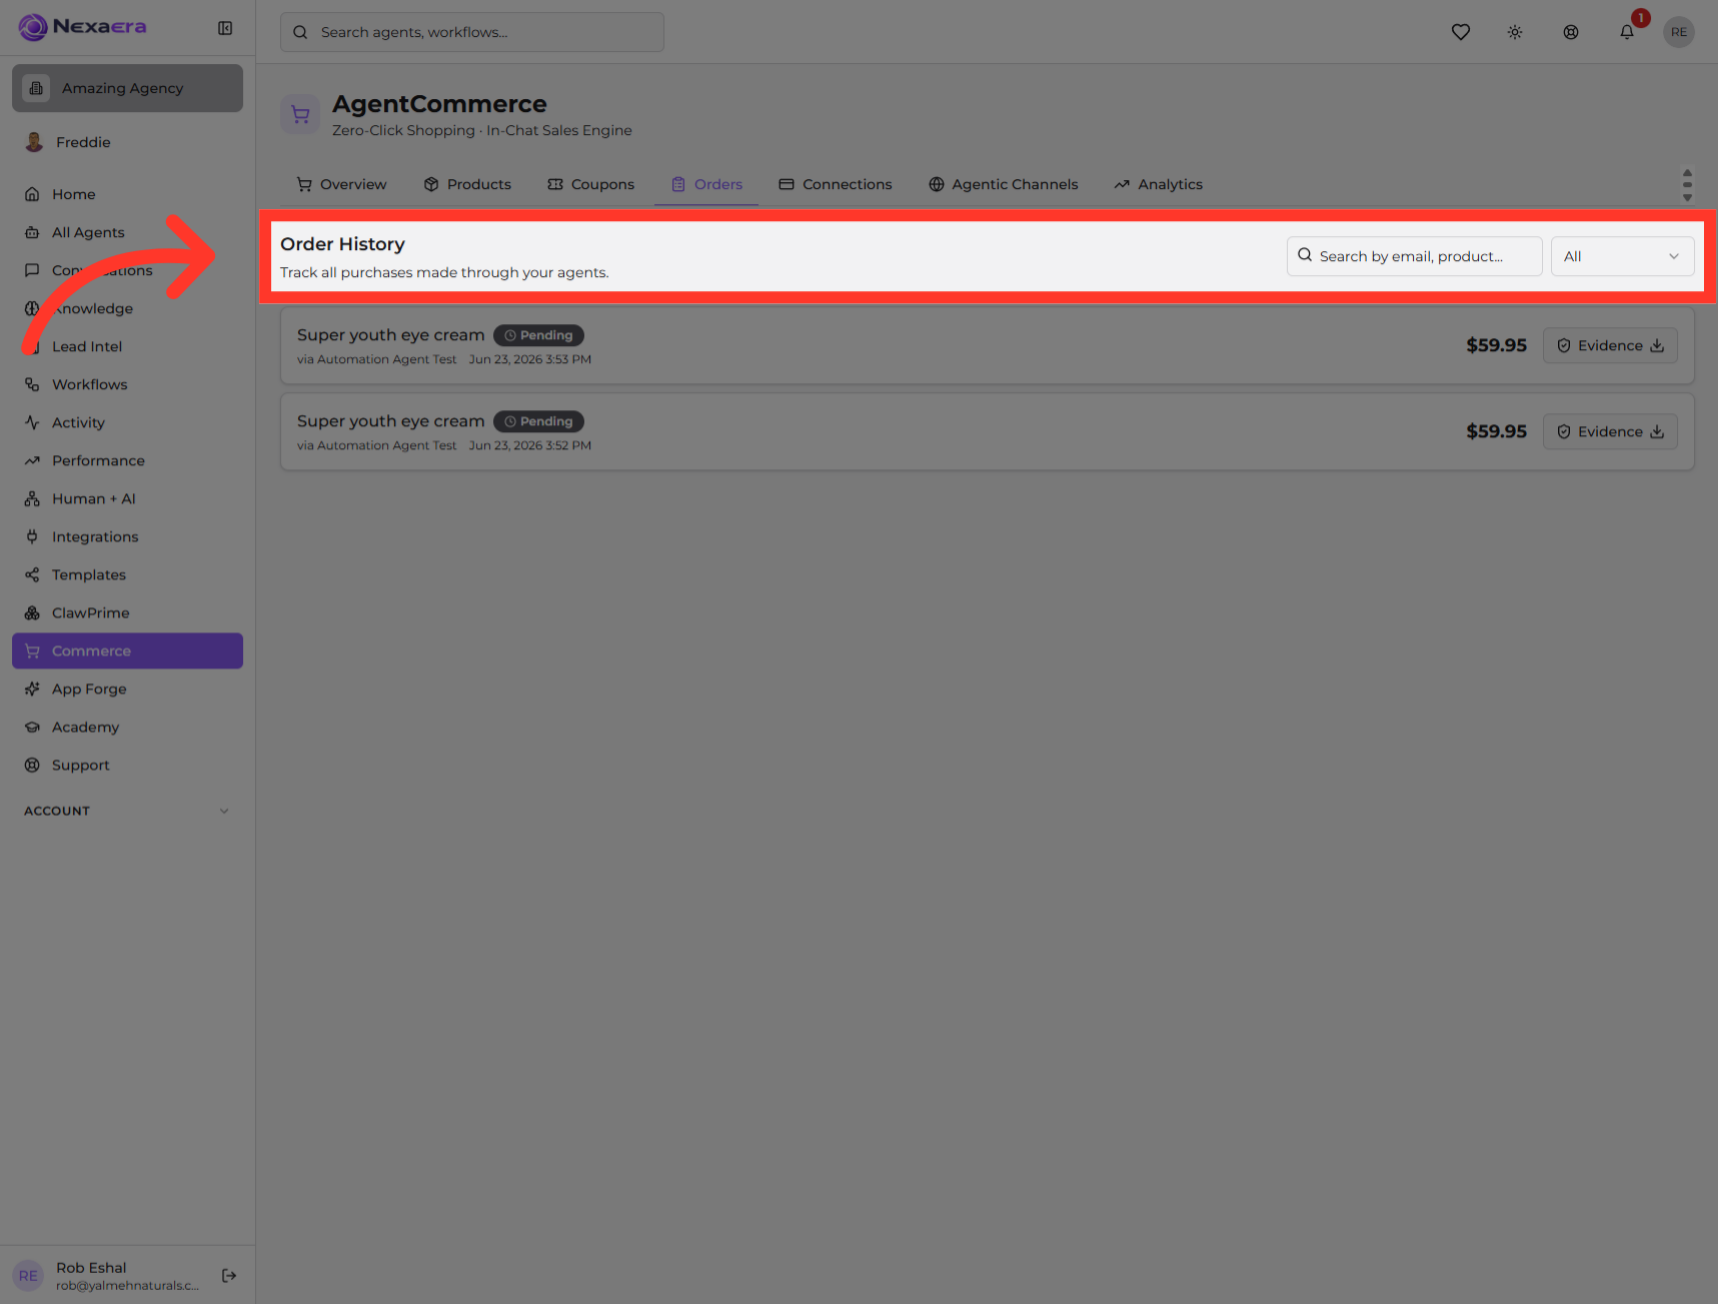Toggle light/dark theme sun icon

tap(1515, 32)
